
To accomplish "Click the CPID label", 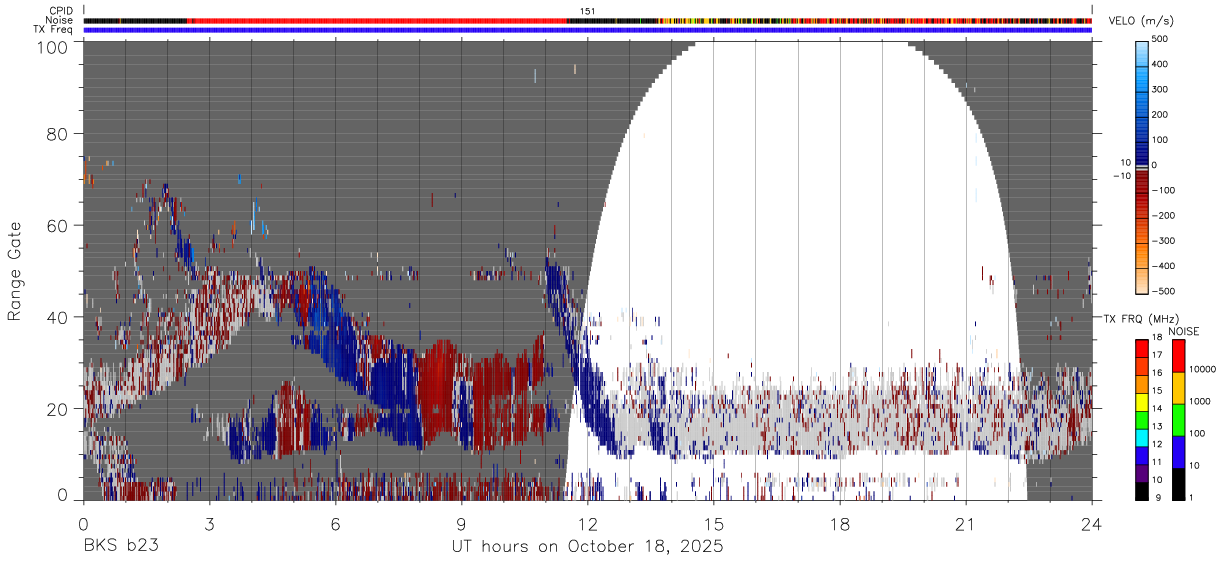I will tap(61, 11).
